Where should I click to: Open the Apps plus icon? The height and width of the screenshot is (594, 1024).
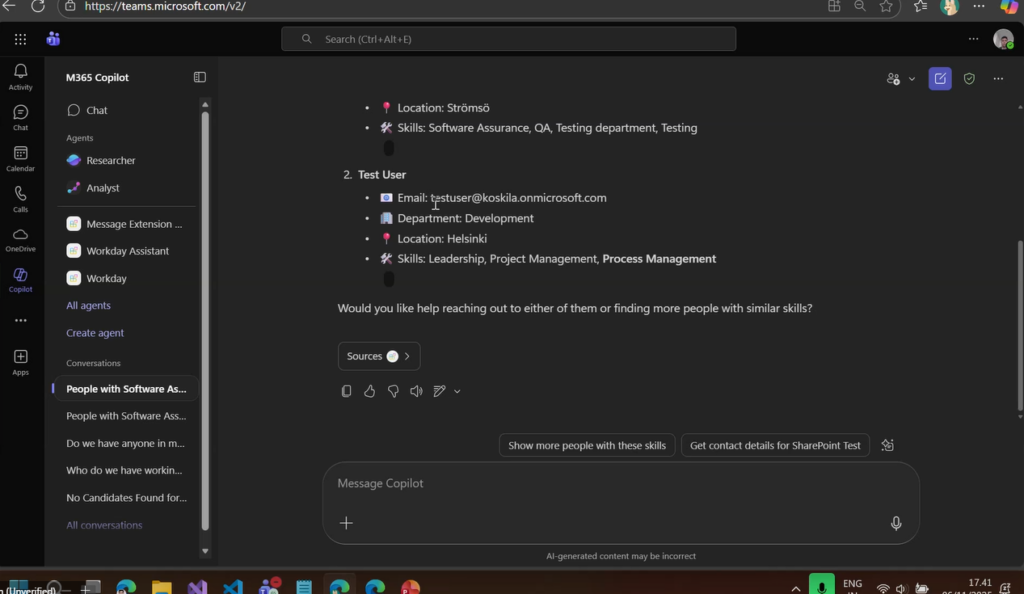[x=20, y=362]
